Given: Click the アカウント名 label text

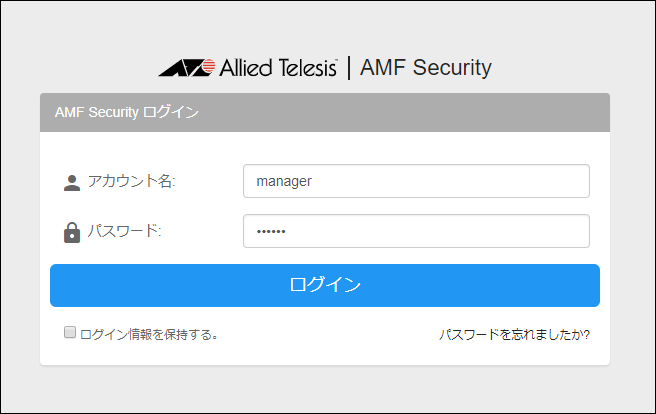Looking at the screenshot, I should click(131, 181).
